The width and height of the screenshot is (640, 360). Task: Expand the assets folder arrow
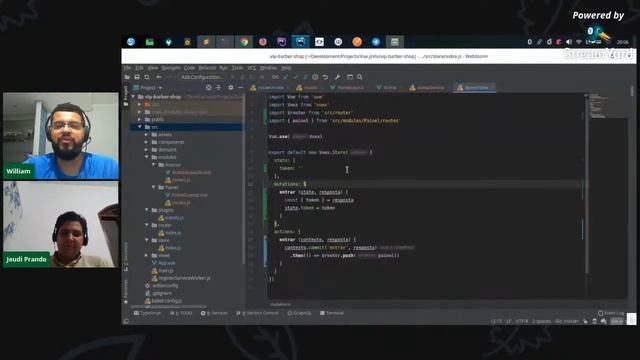point(147,135)
